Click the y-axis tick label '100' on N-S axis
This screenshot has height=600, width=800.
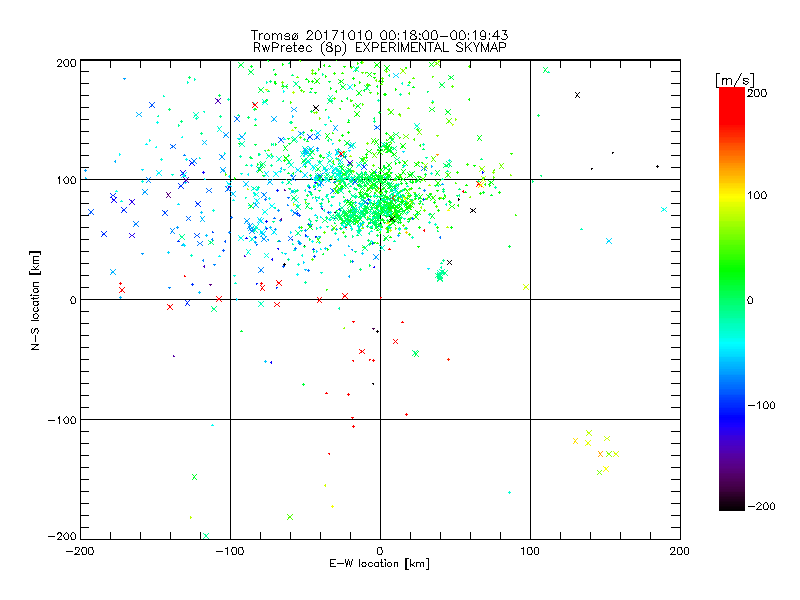point(66,180)
